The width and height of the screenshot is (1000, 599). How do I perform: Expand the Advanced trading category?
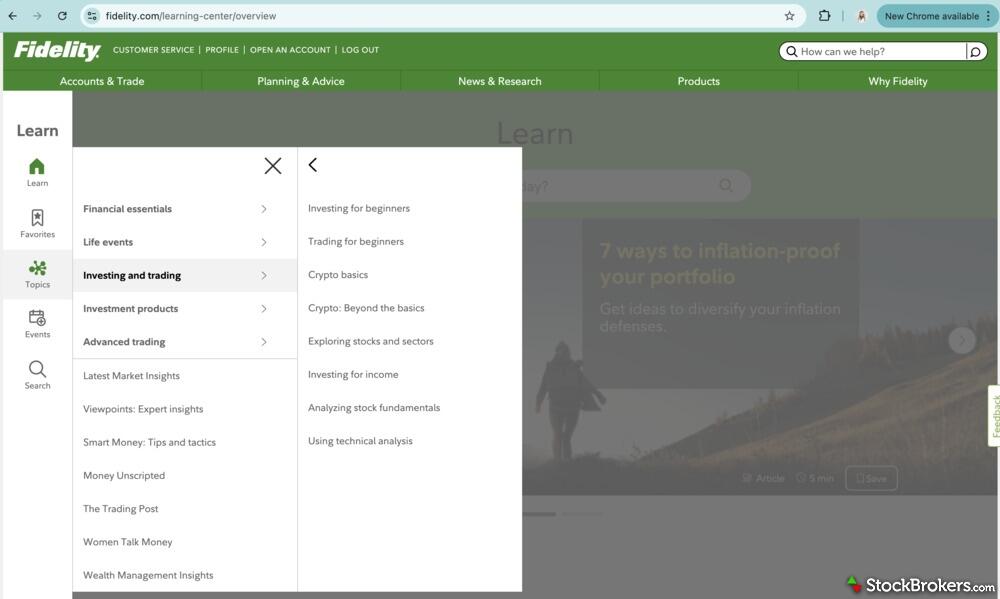point(175,342)
